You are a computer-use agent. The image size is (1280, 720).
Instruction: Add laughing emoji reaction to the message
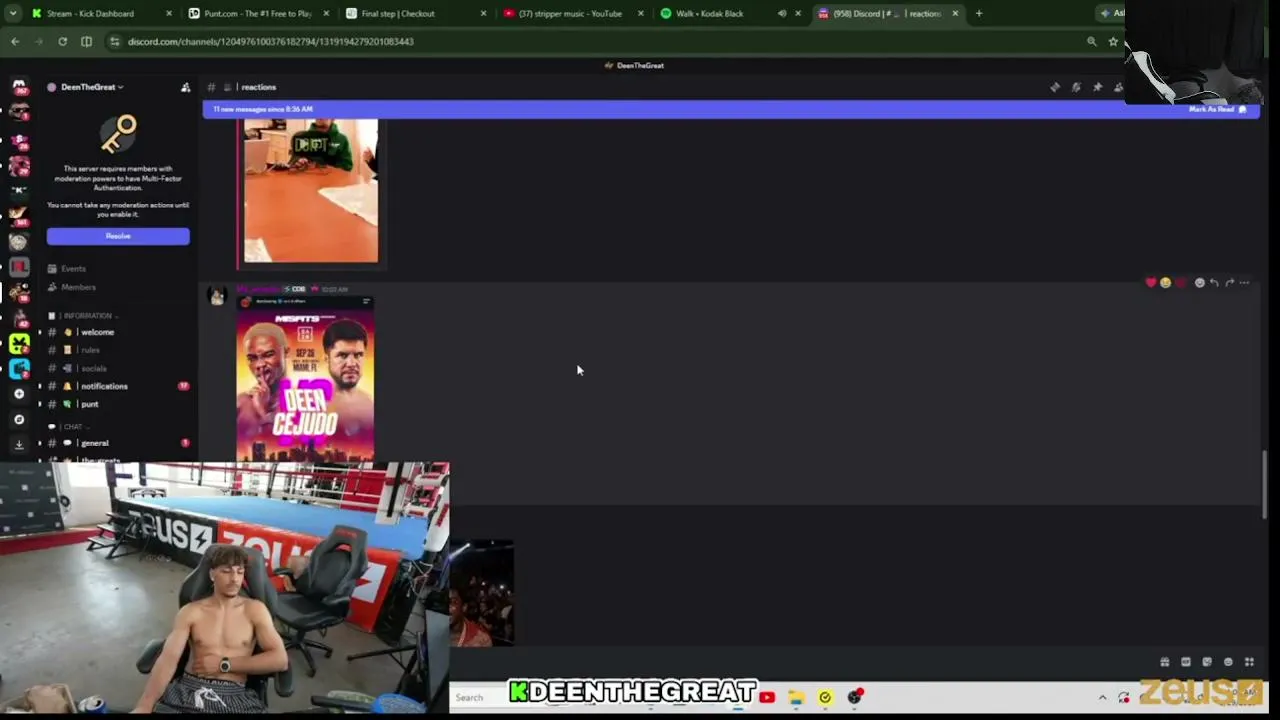pos(1165,283)
